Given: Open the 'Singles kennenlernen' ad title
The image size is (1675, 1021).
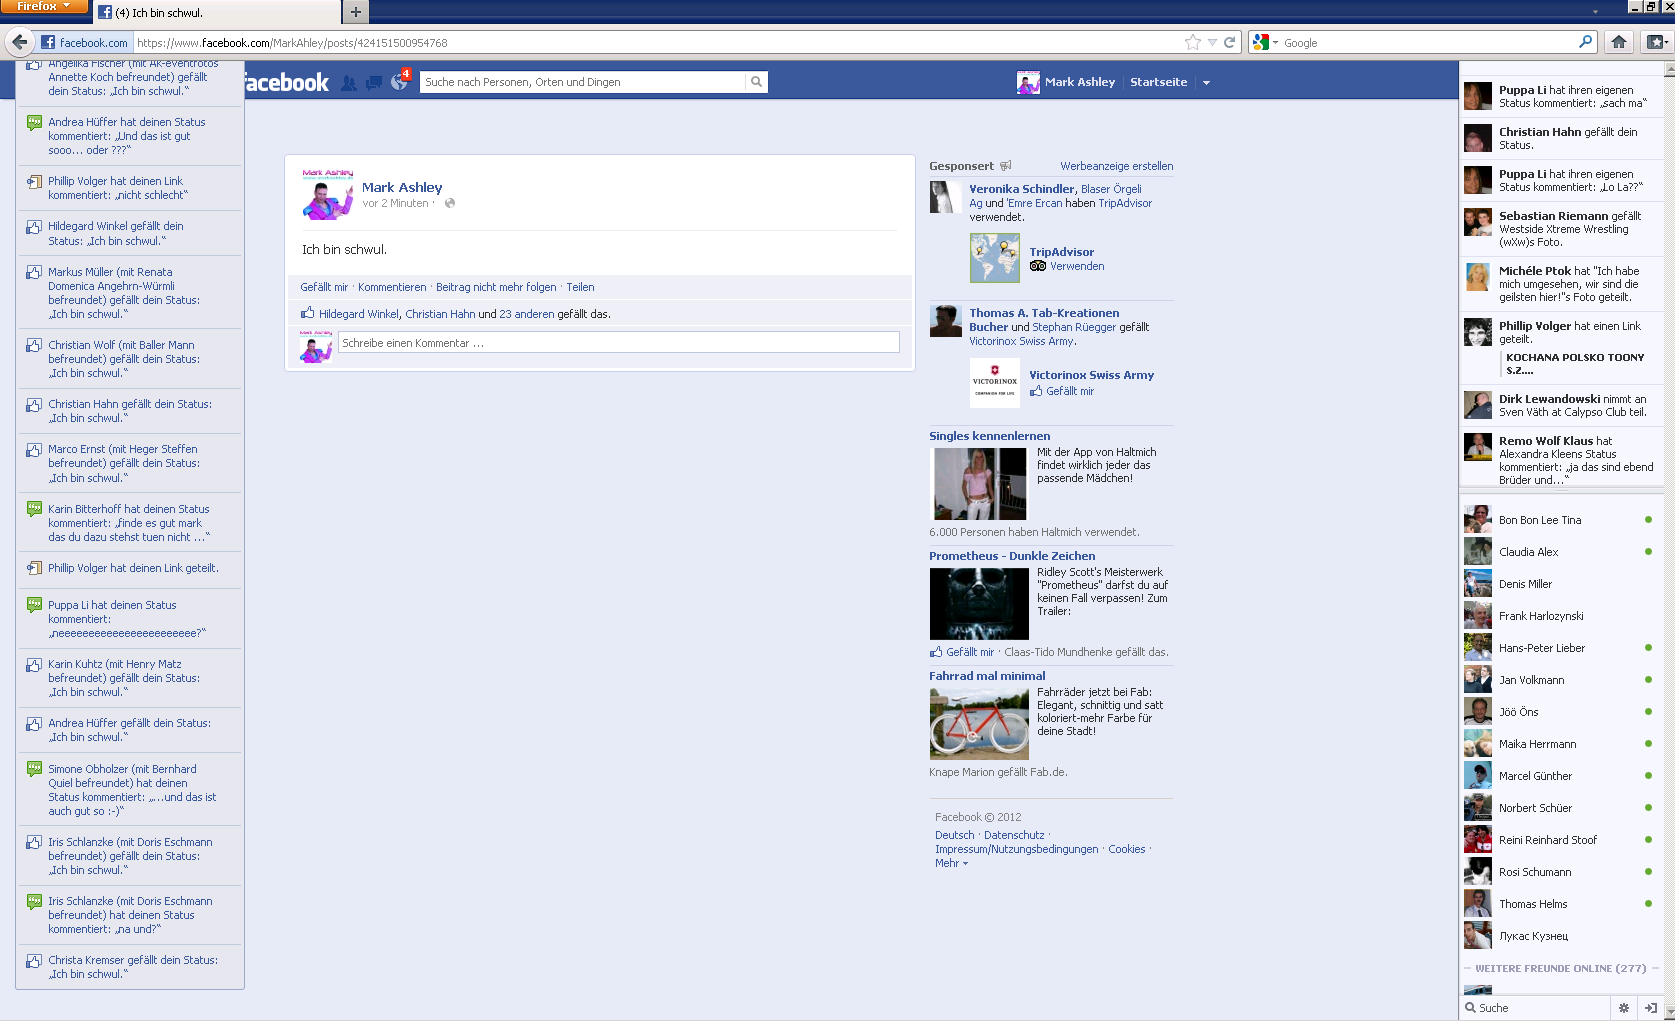Looking at the screenshot, I should (x=989, y=436).
